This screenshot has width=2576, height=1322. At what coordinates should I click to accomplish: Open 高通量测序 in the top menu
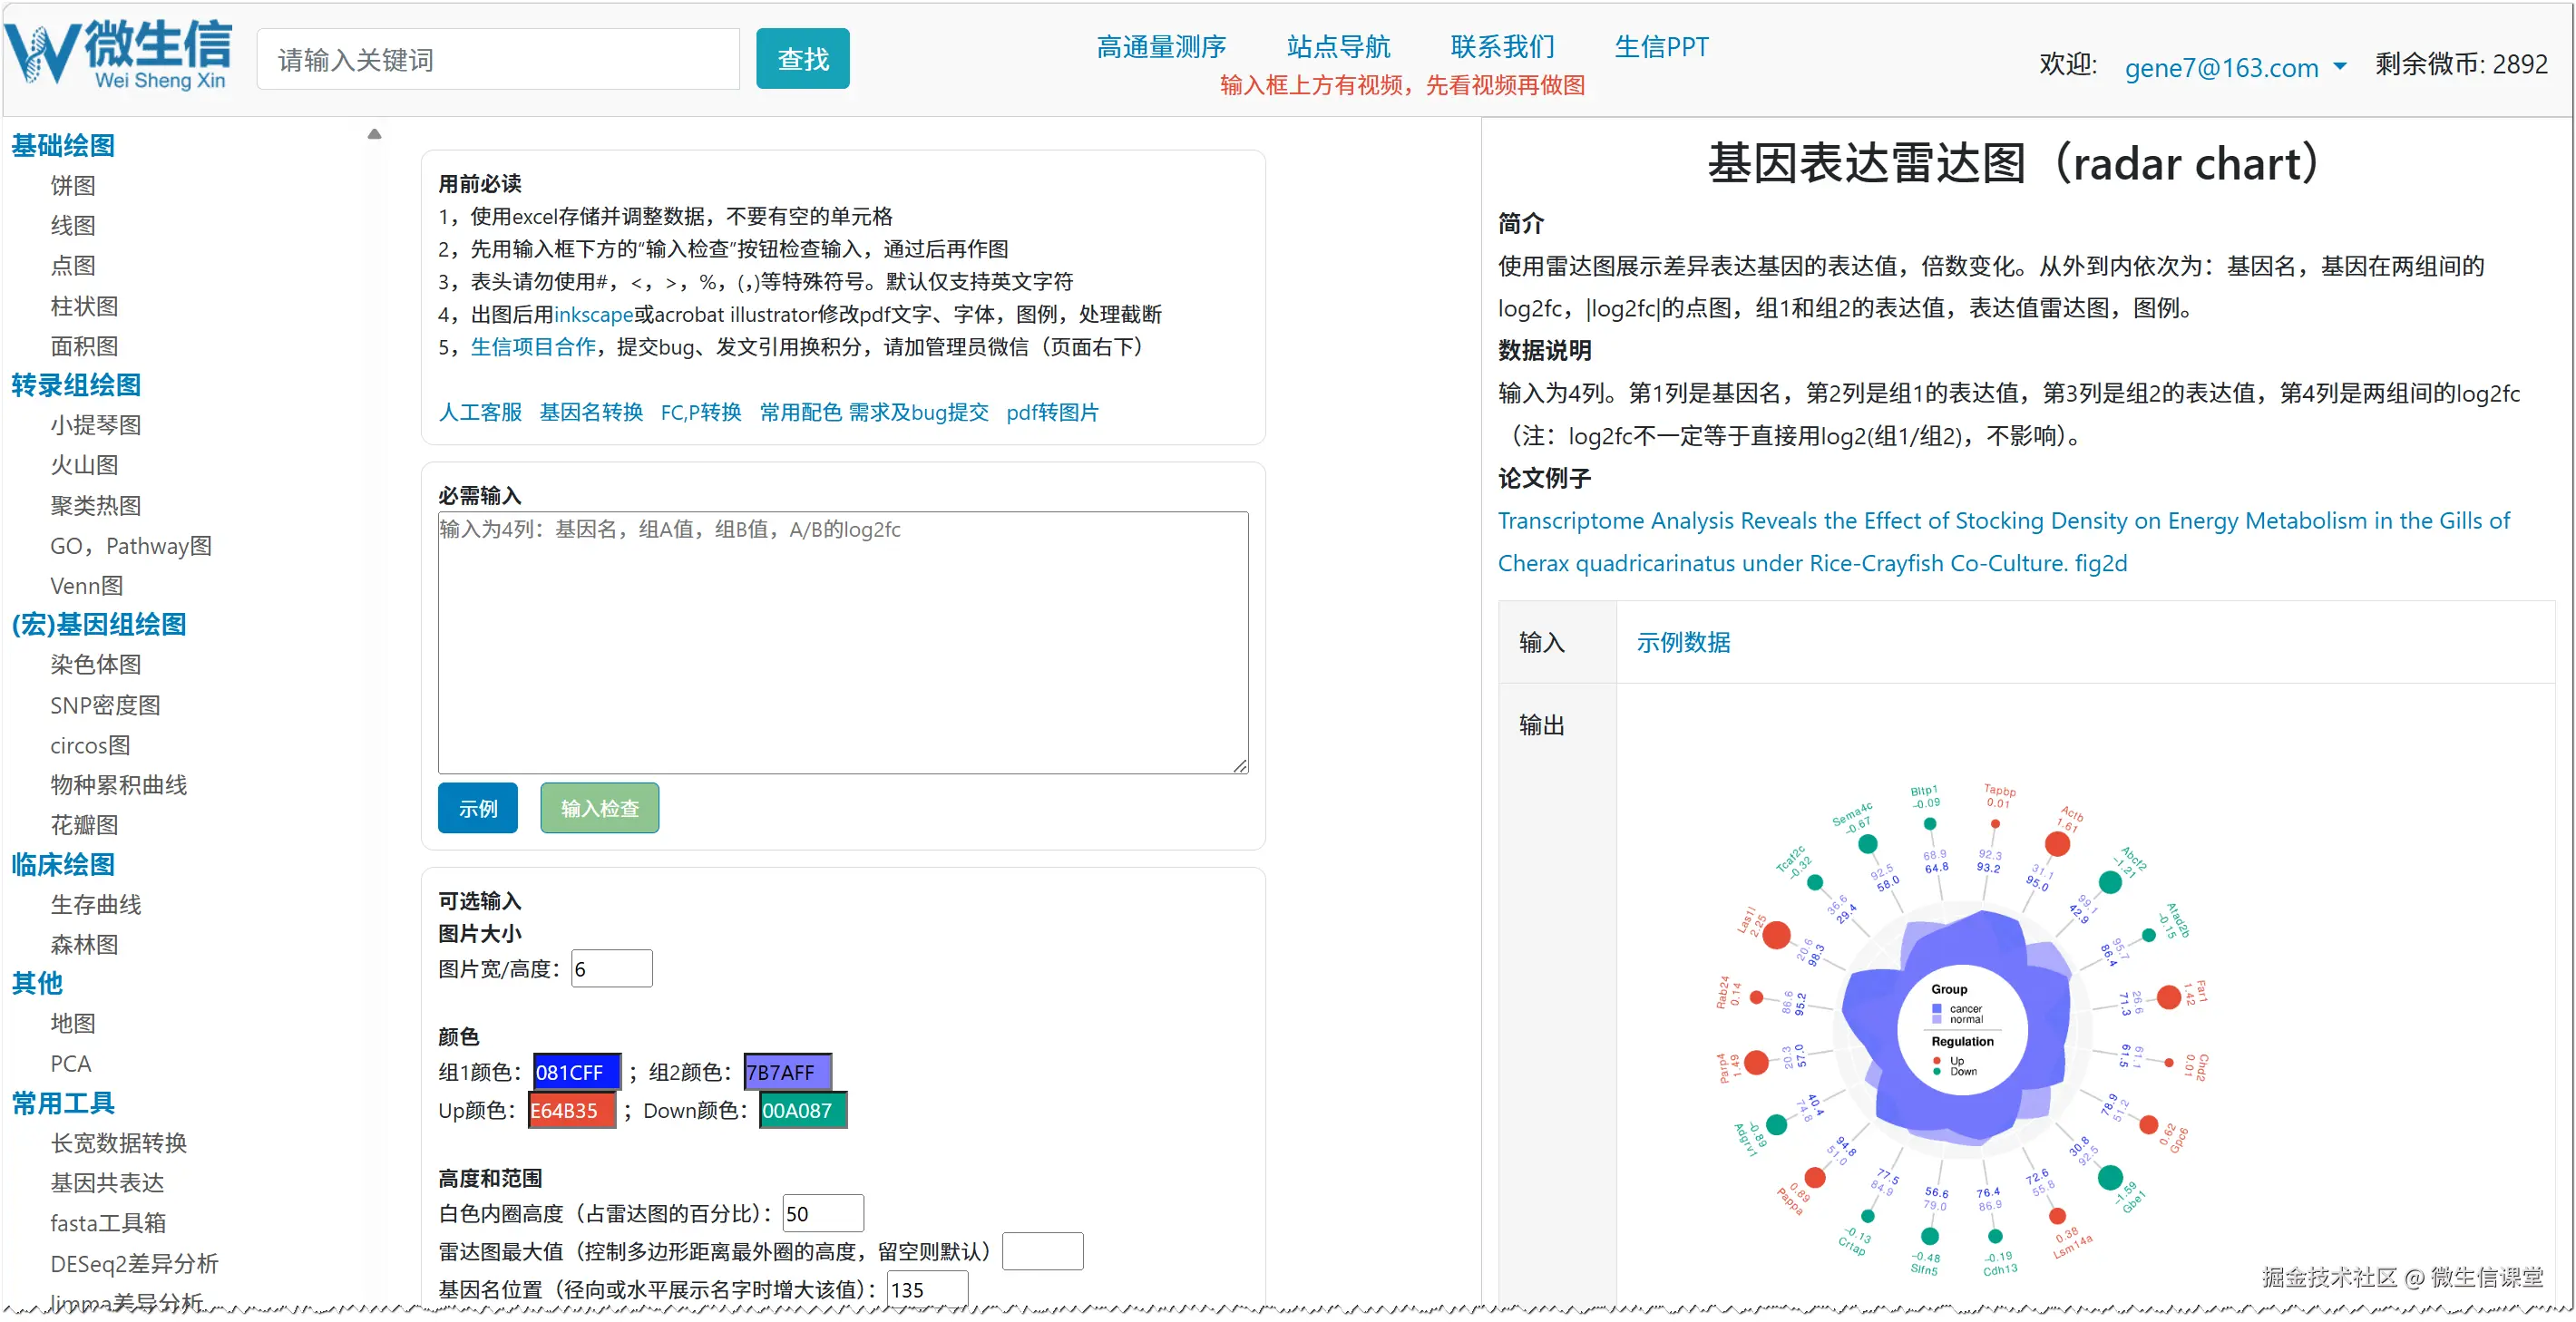point(1160,46)
